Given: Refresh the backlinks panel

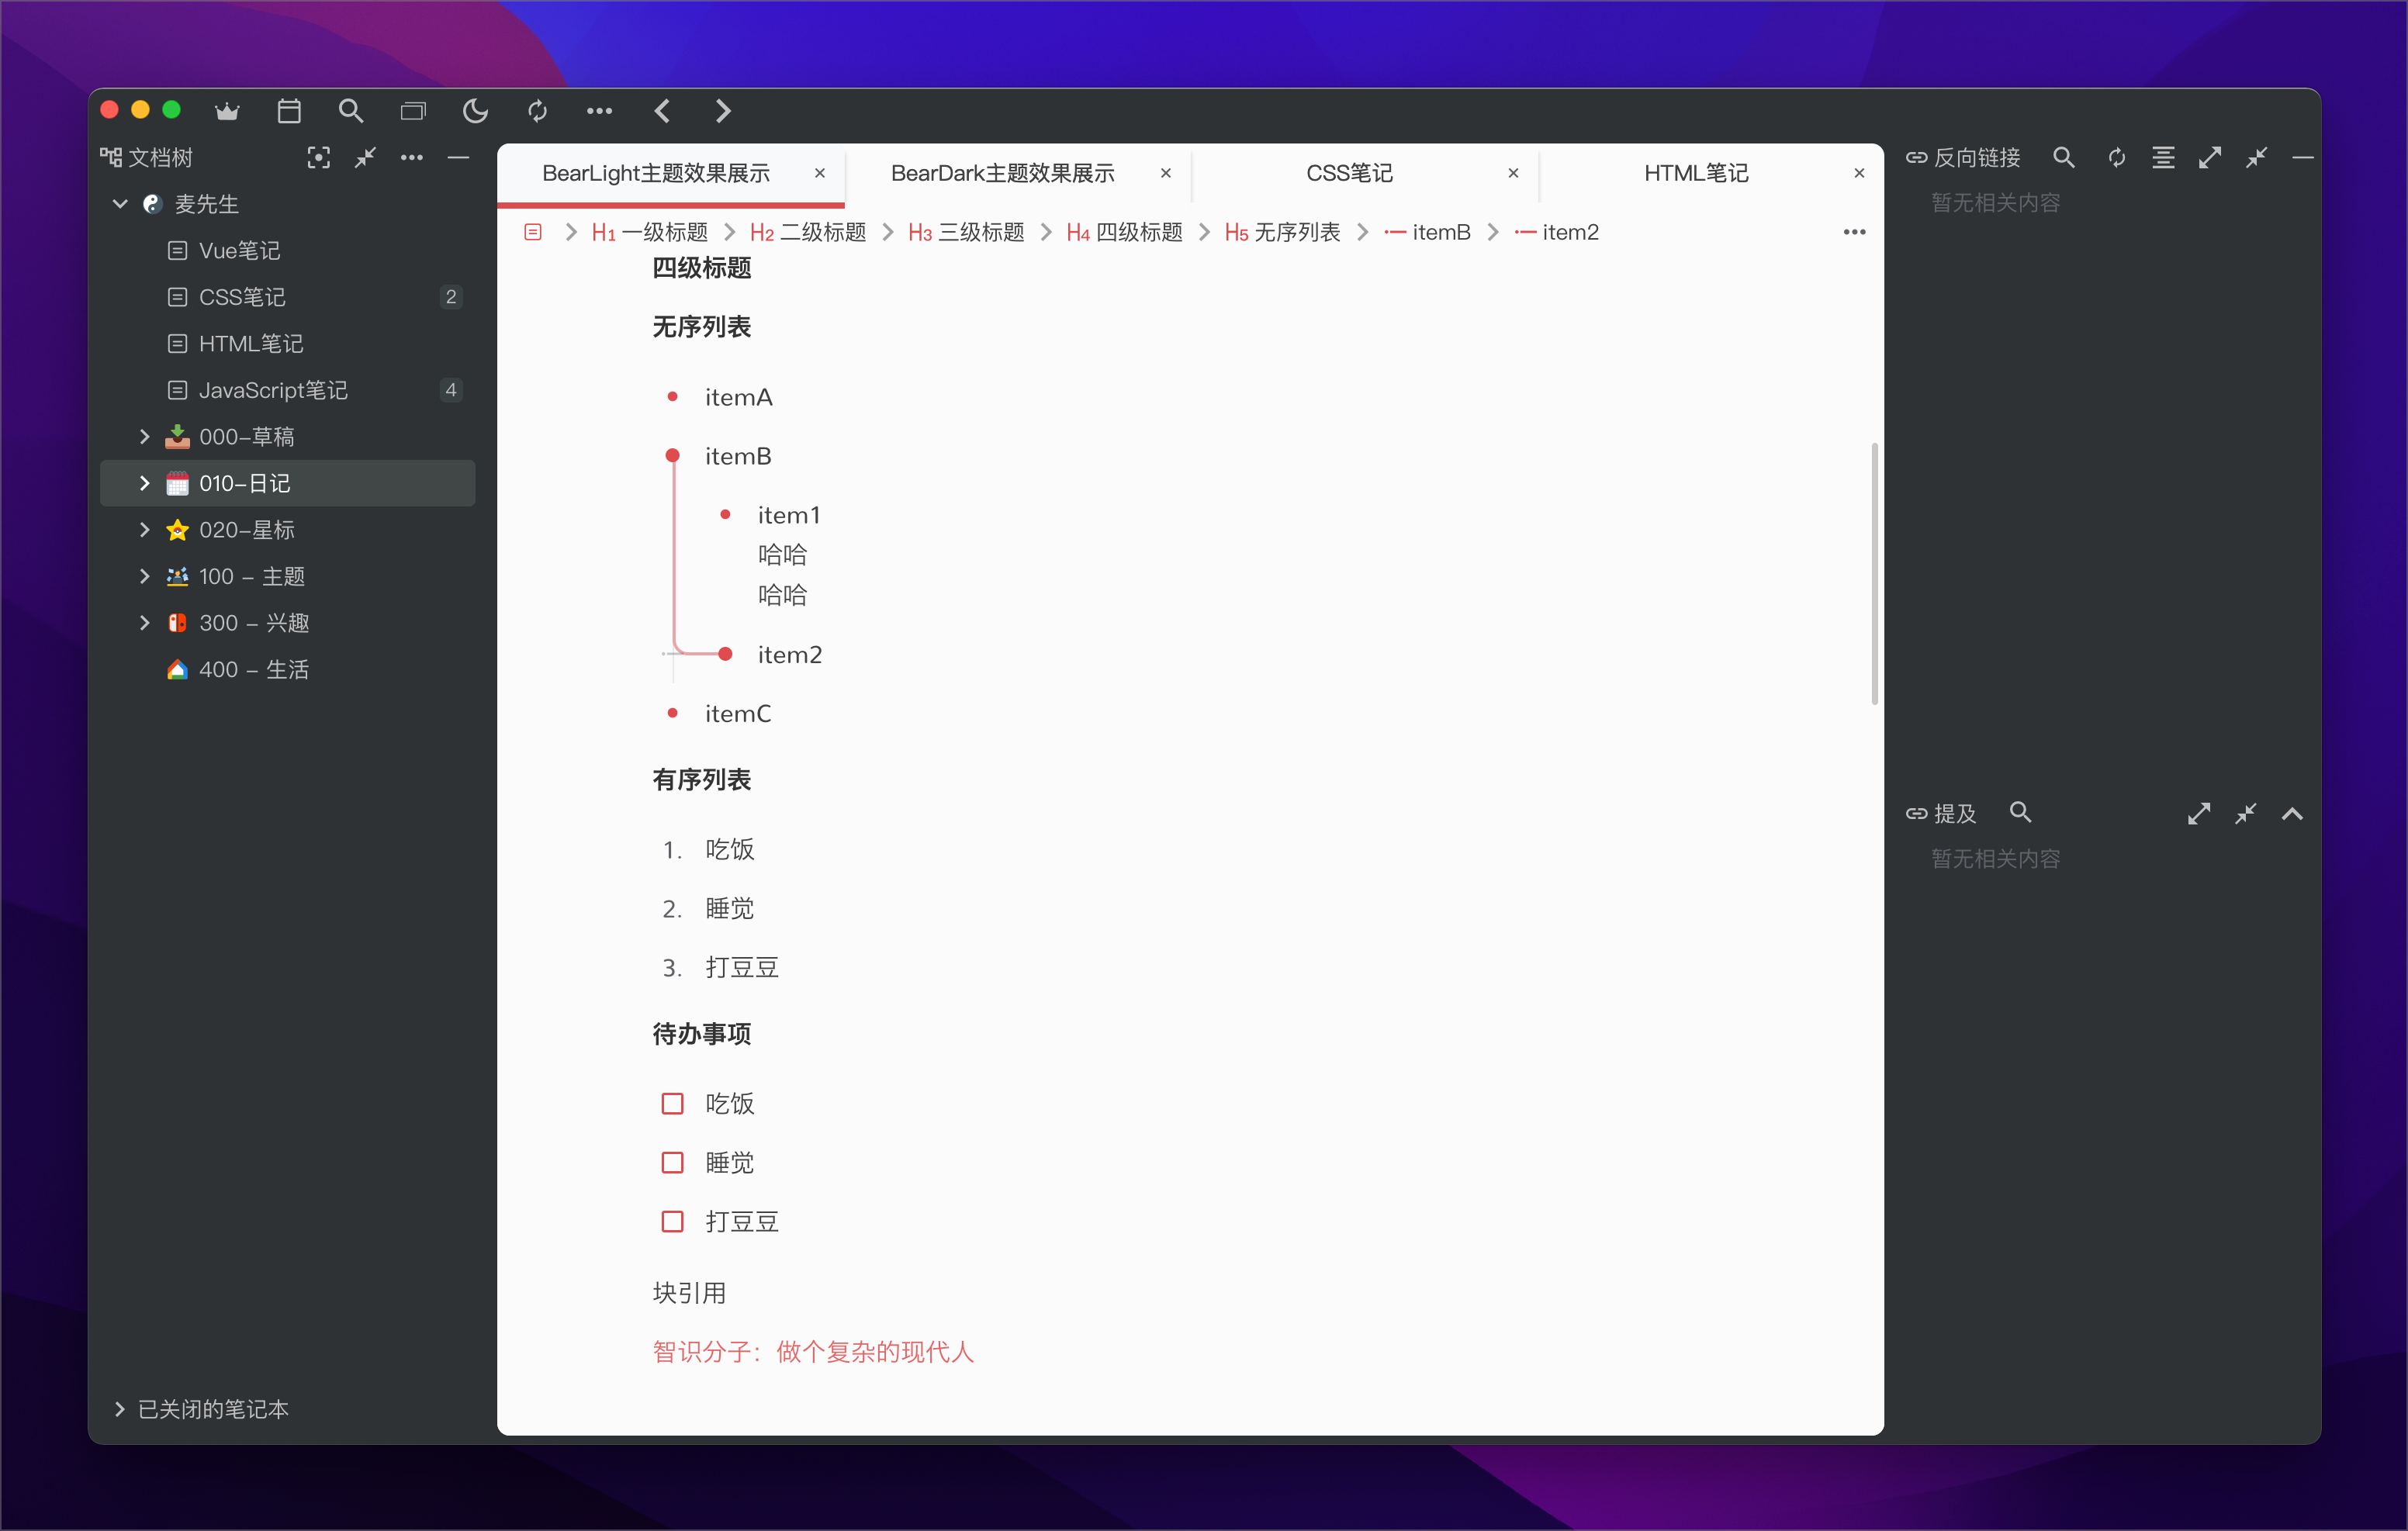Looking at the screenshot, I should [x=2116, y=158].
